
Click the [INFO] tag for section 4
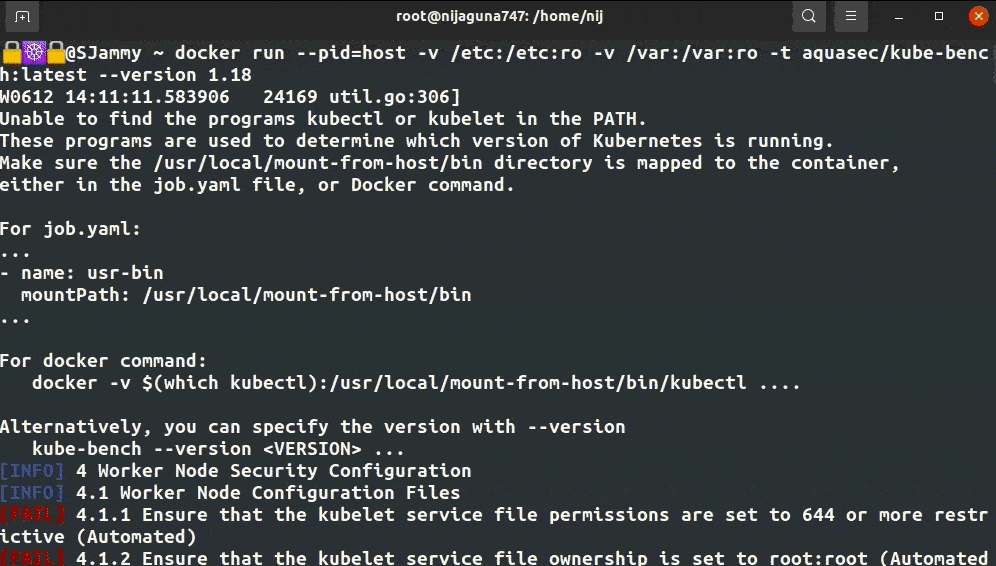click(x=33, y=471)
